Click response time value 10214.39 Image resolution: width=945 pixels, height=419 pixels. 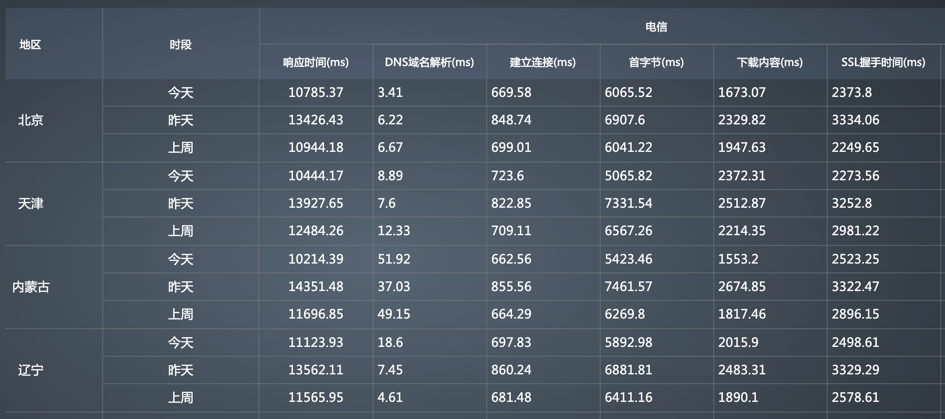tap(316, 259)
